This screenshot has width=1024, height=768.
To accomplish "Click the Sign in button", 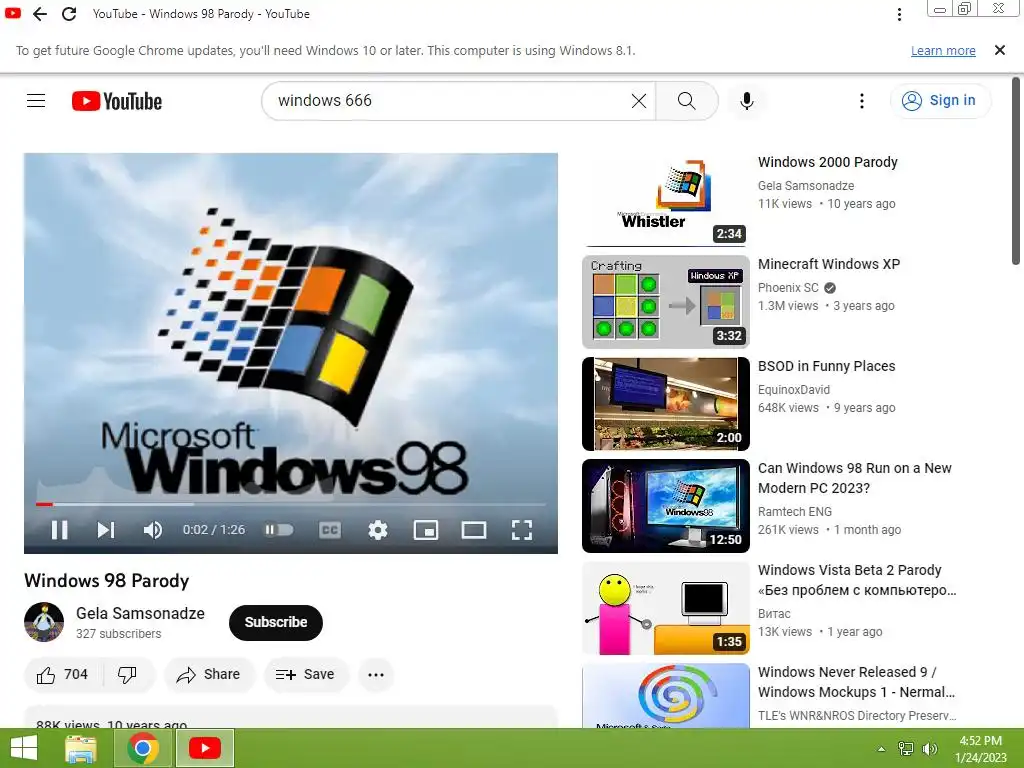I will 940,101.
